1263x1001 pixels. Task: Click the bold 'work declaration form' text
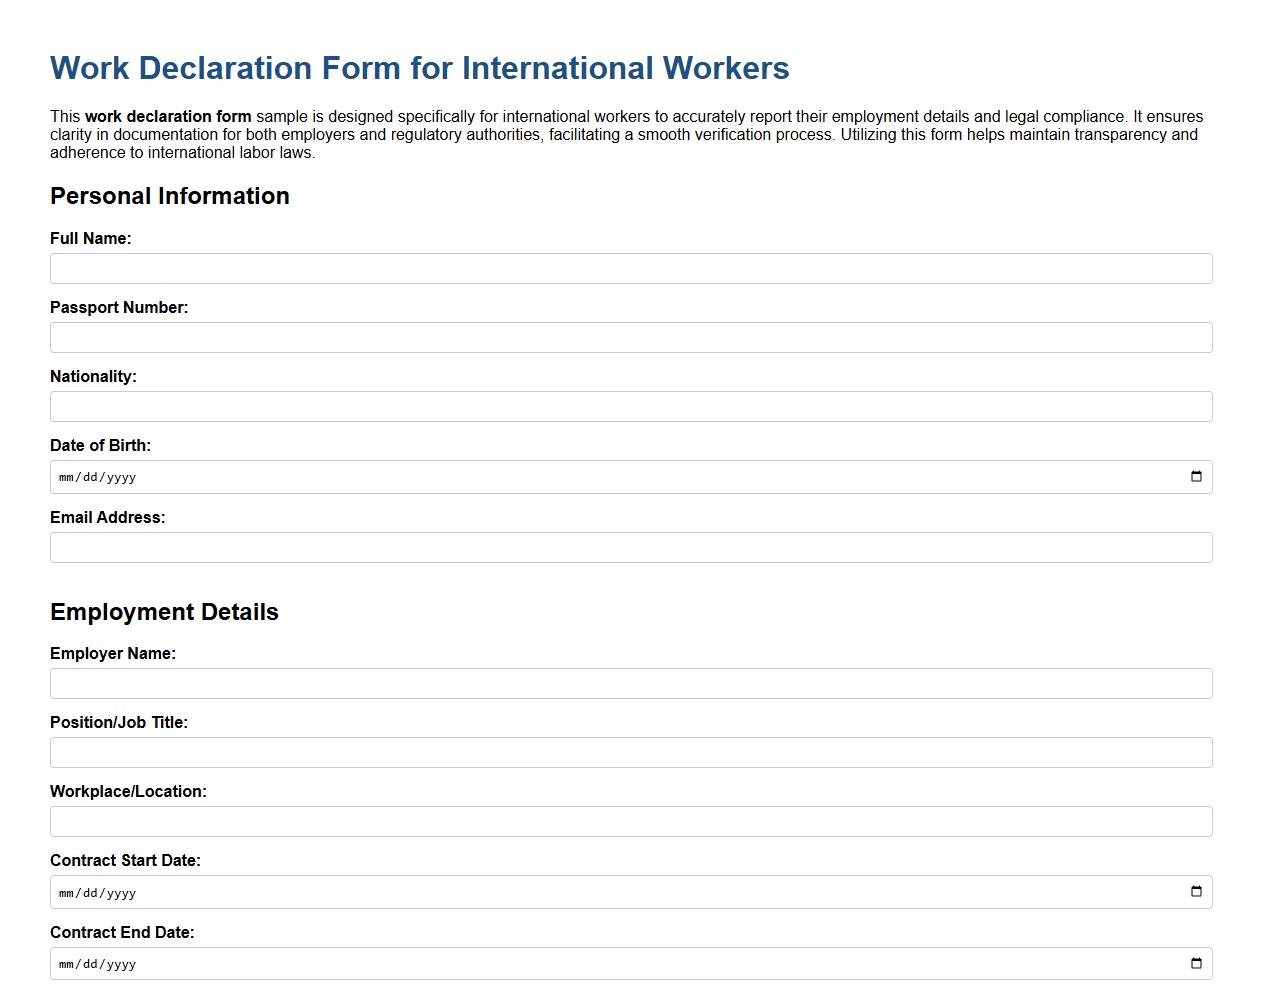(167, 116)
